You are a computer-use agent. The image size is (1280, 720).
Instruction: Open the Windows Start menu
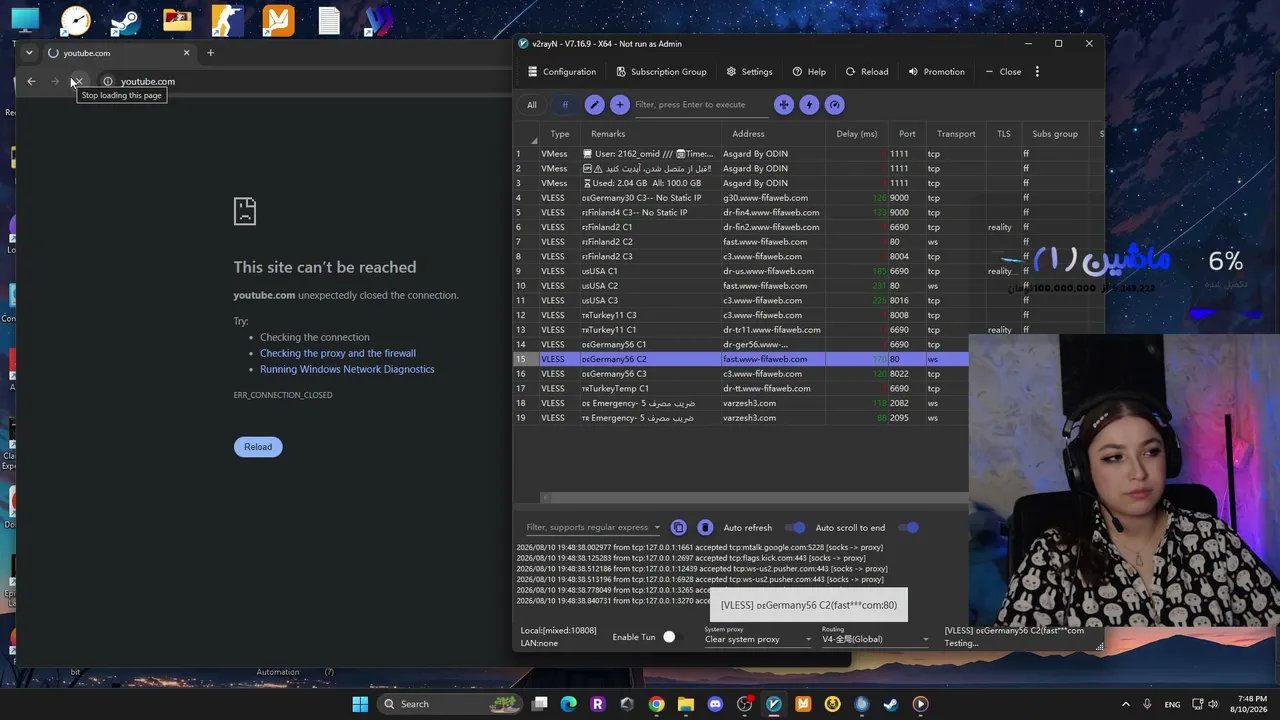coord(360,704)
